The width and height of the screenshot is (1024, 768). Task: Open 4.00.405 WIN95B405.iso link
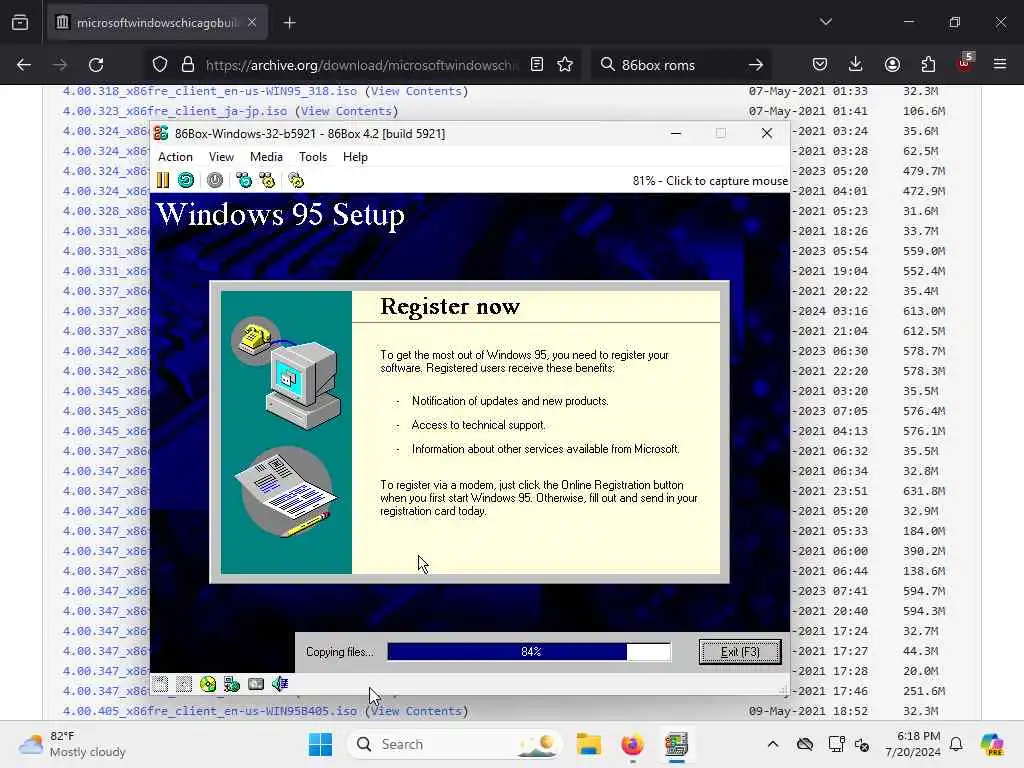tap(210, 711)
